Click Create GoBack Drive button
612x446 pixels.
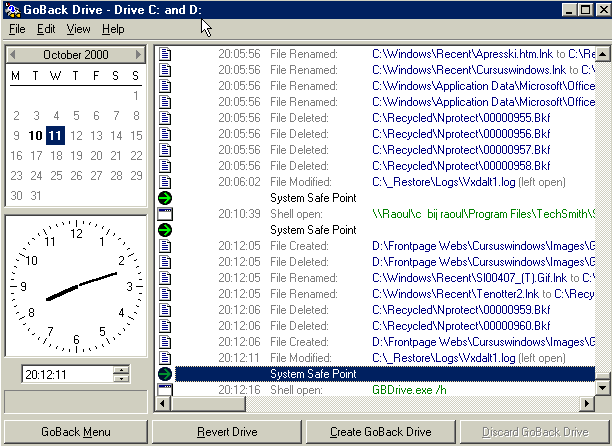coord(381,432)
